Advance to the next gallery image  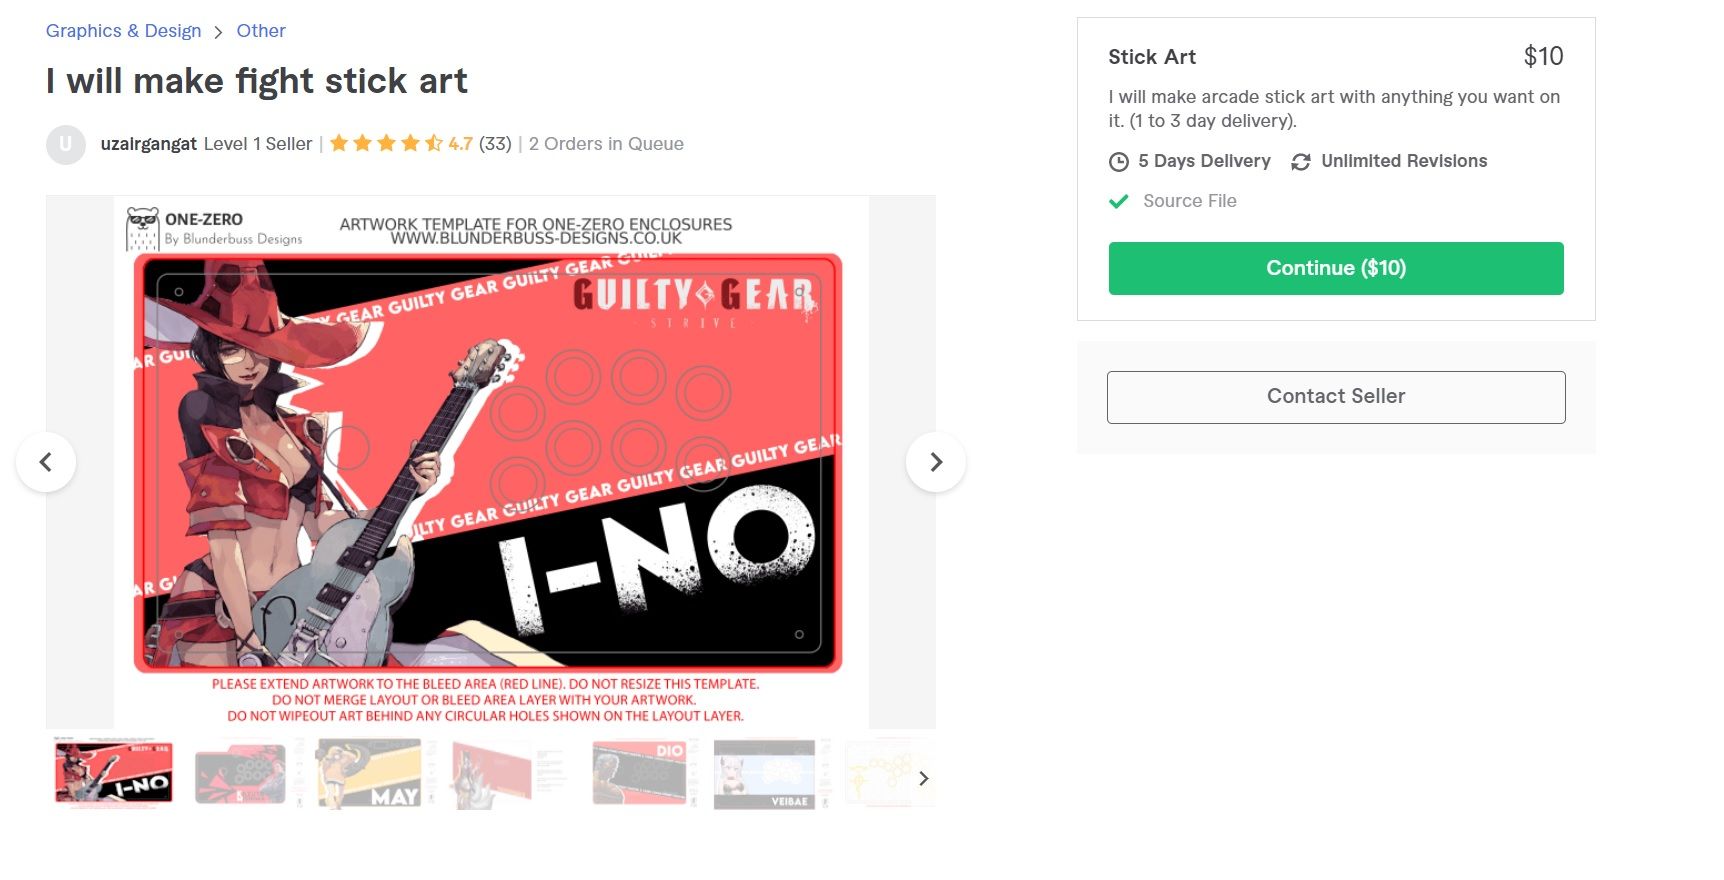click(x=936, y=462)
